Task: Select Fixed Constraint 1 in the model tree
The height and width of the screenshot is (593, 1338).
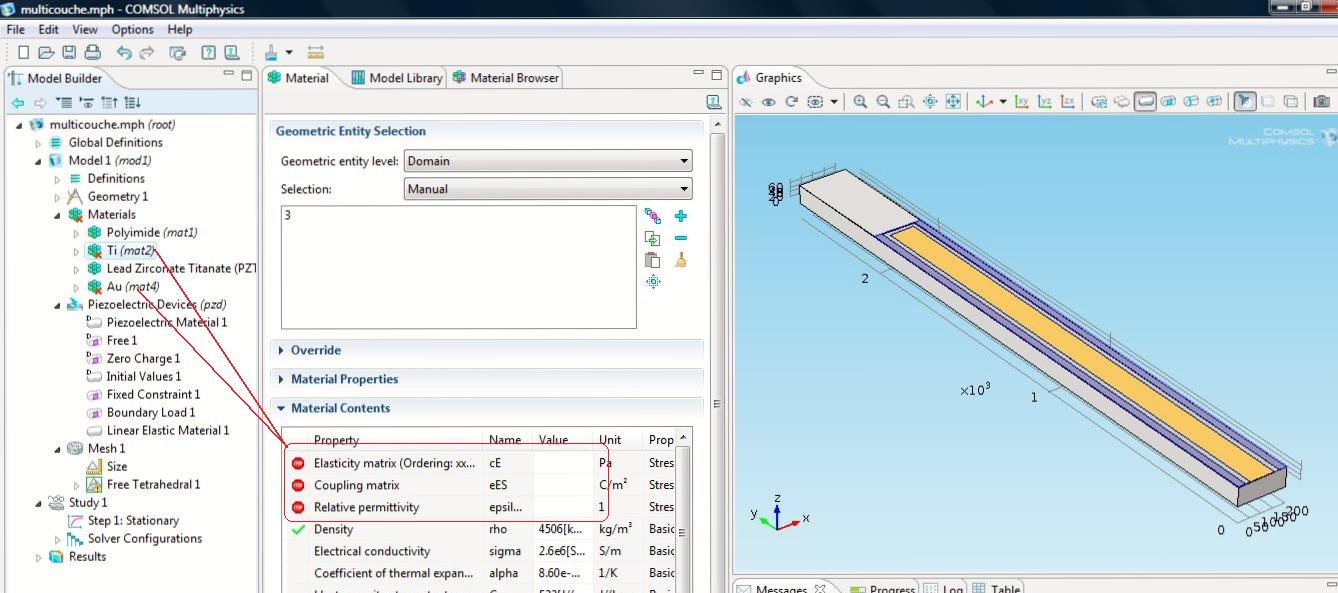Action: [x=153, y=394]
